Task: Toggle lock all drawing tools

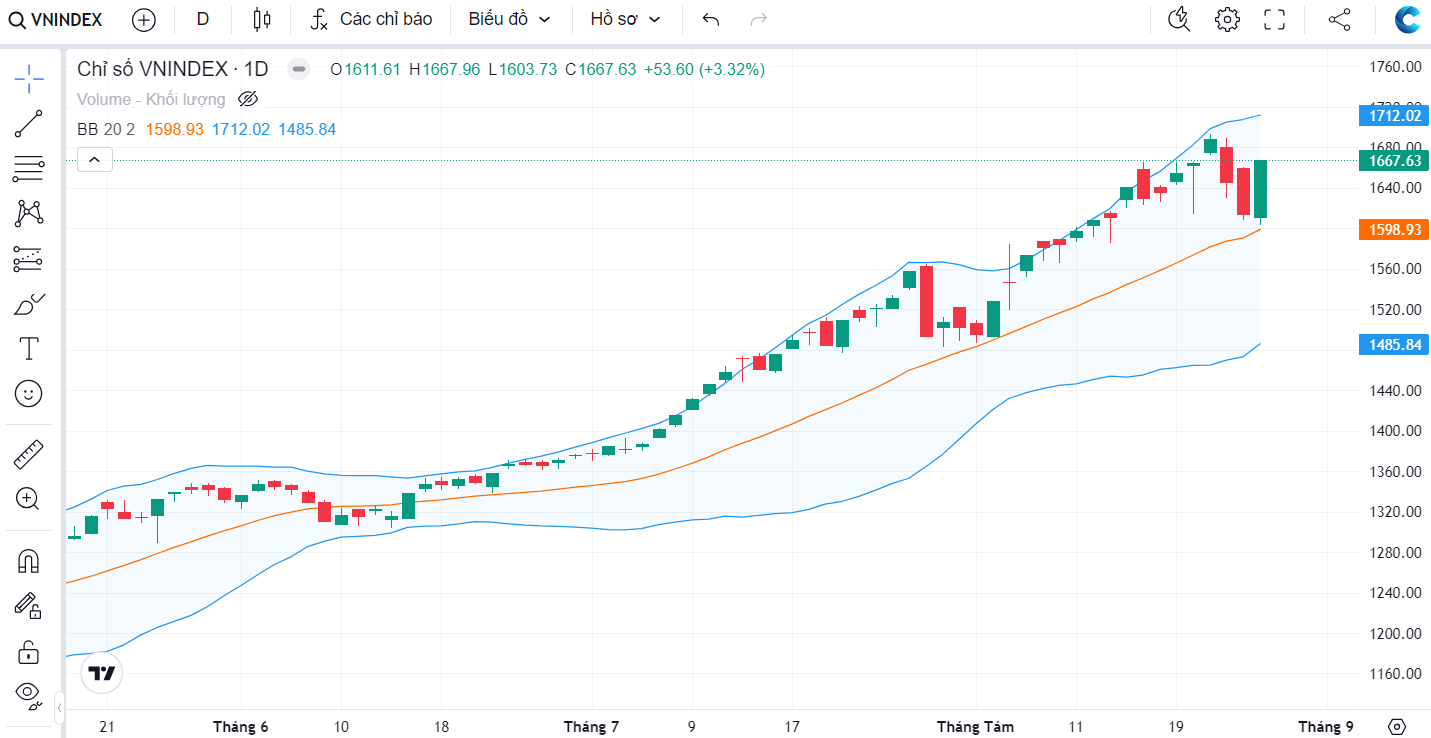Action: click(x=29, y=653)
